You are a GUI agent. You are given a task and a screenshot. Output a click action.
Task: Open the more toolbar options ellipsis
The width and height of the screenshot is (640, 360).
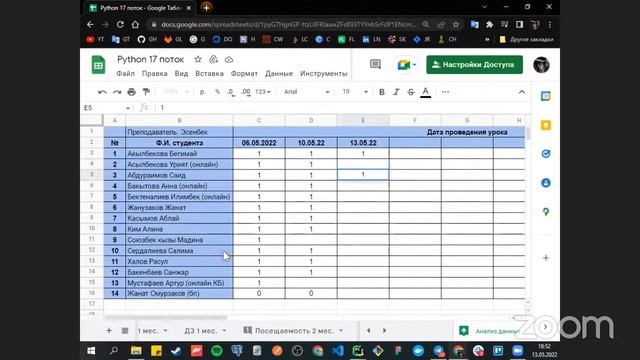point(445,92)
